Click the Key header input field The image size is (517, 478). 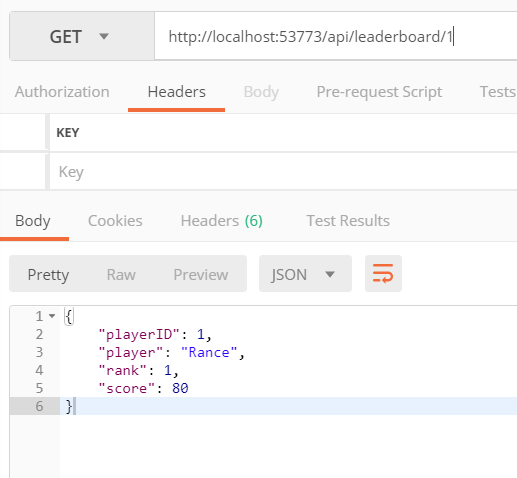click(283, 172)
